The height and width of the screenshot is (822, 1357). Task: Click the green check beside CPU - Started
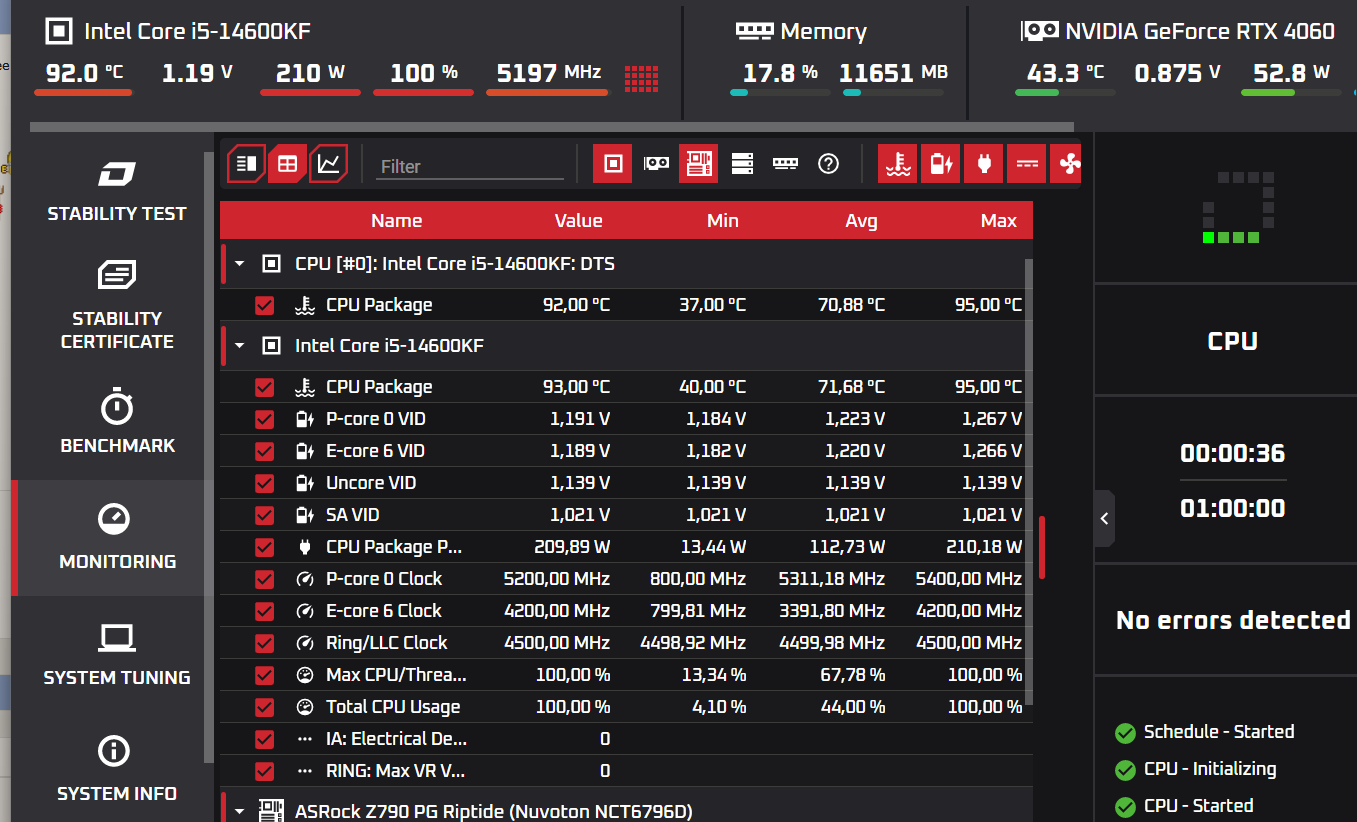[1125, 806]
